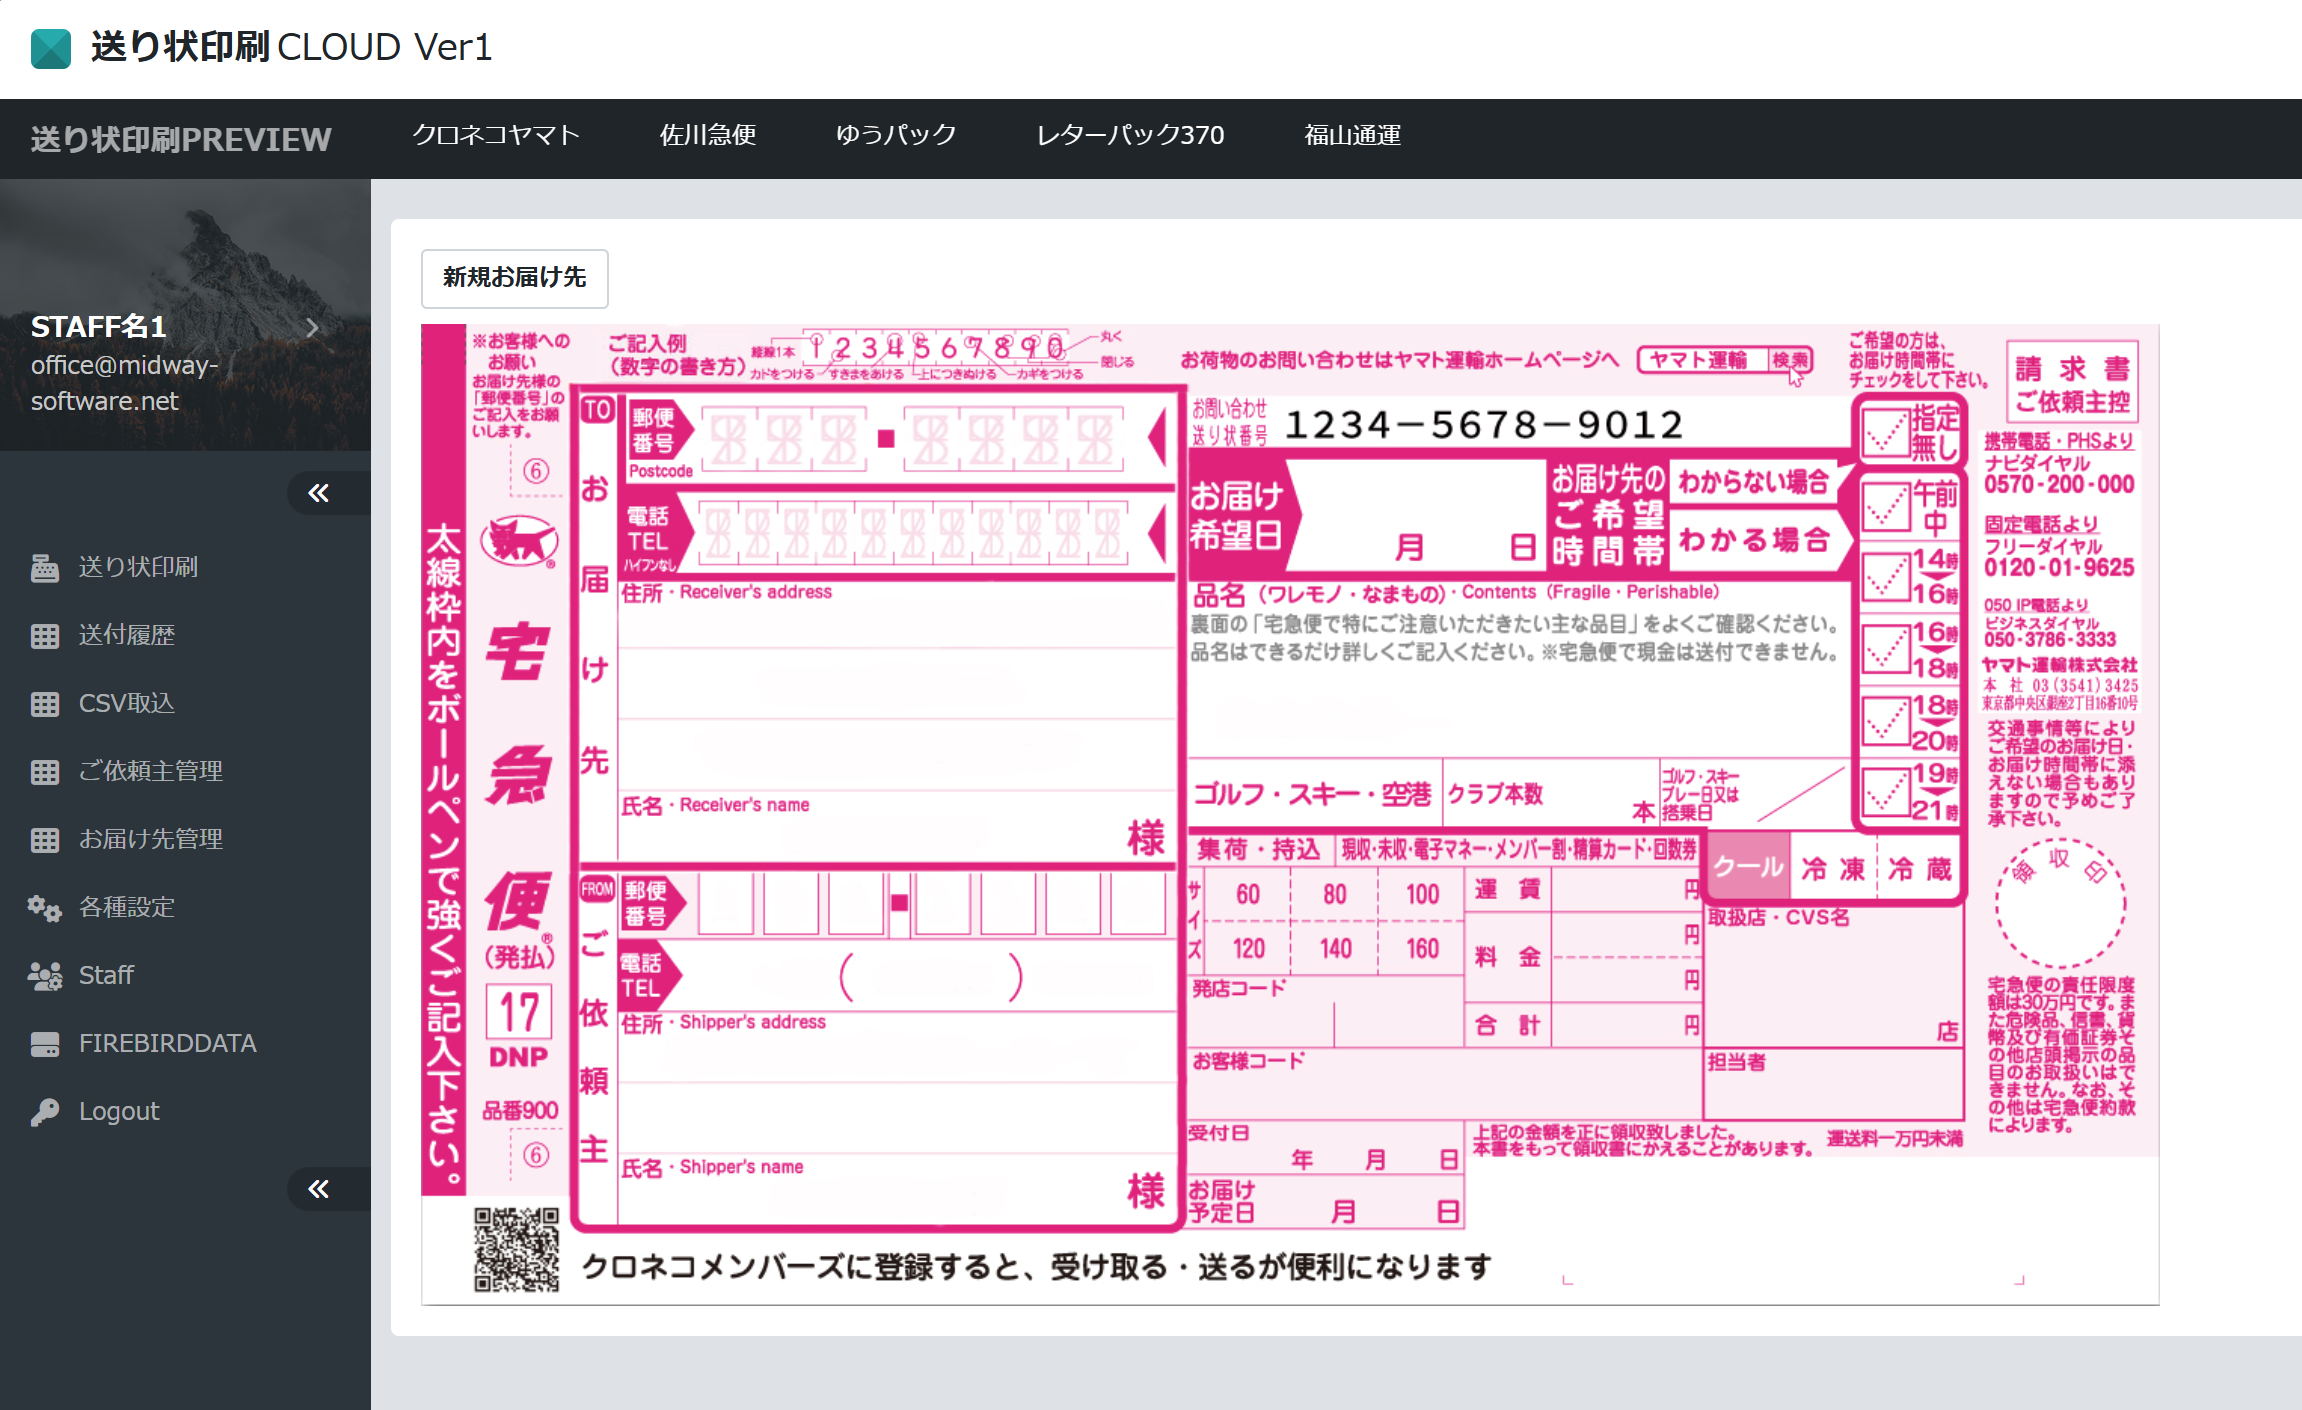This screenshot has height=1410, width=2302.
Task: Click the 新規お届け先 button
Action: [x=514, y=278]
